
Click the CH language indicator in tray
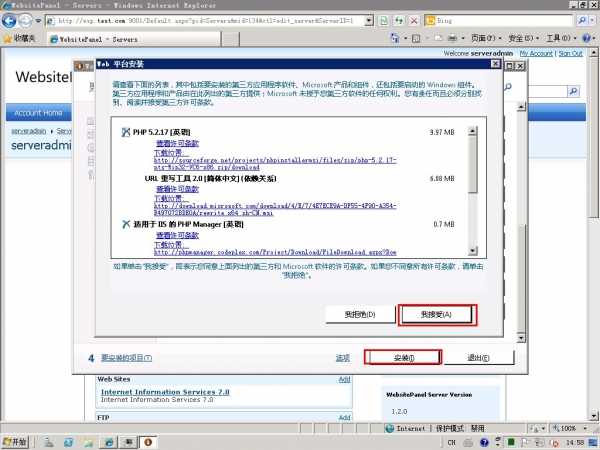tap(452, 443)
